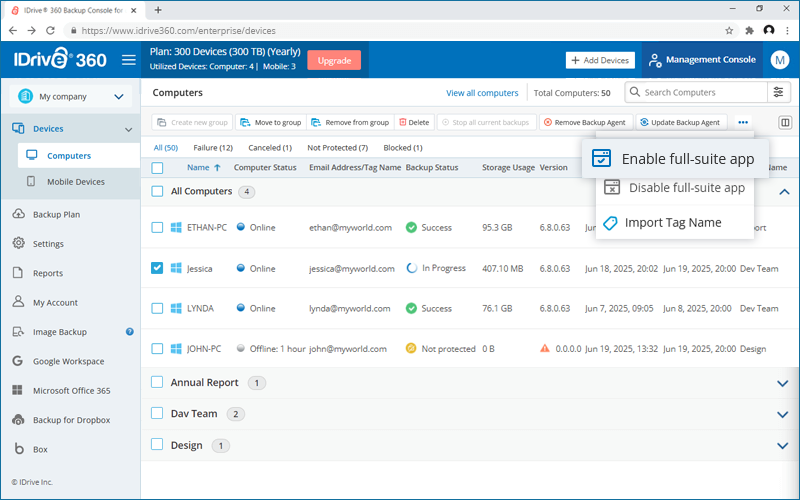Click the Backup Plan cloud icon
The height and width of the screenshot is (500, 800).
click(18, 214)
